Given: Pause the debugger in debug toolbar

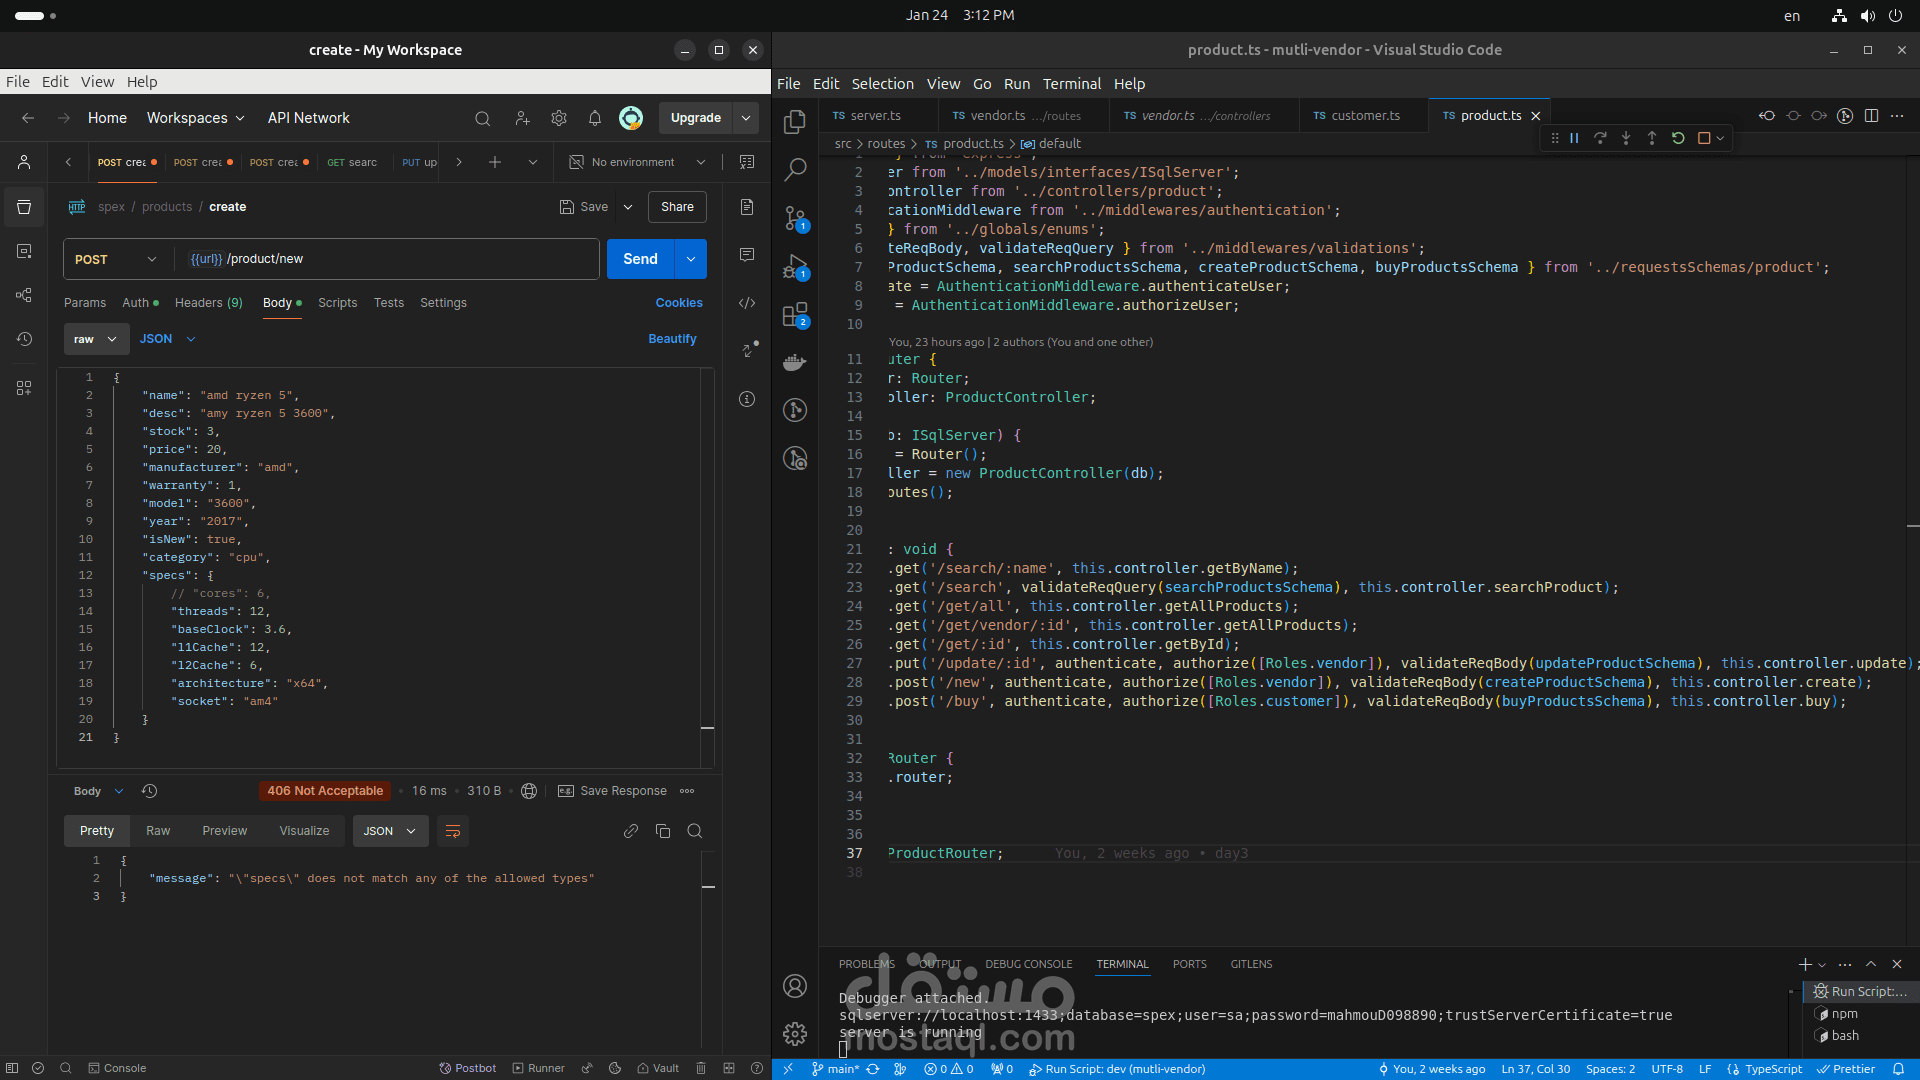Looking at the screenshot, I should 1574,139.
